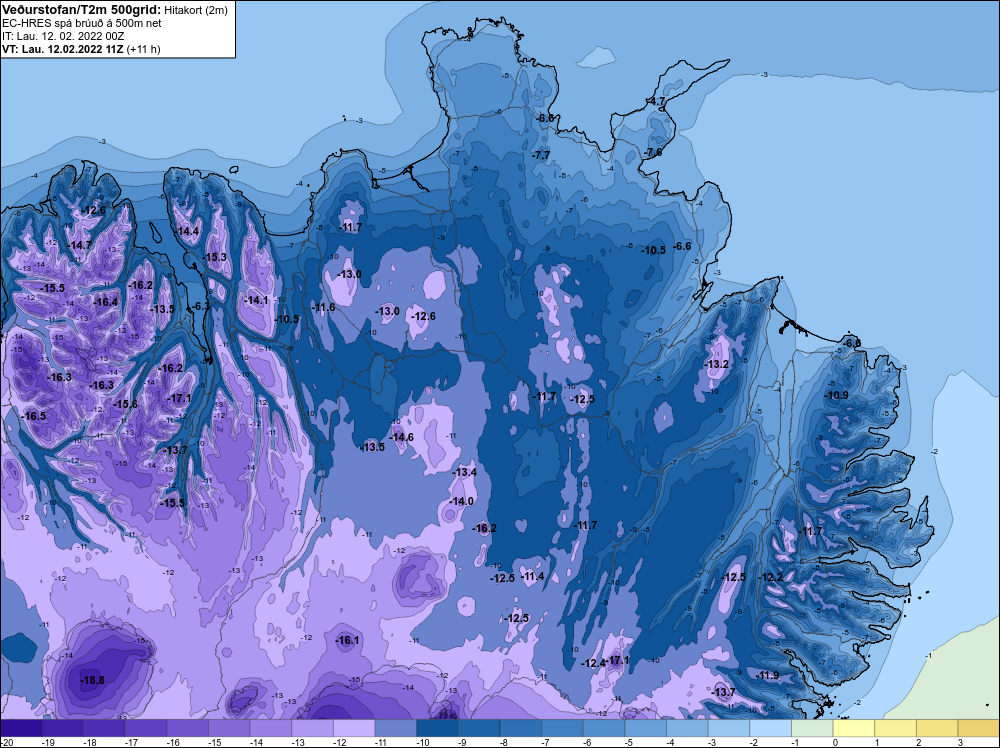Click the "EC-HRES spá brúuð á 500m net" line

point(82,23)
